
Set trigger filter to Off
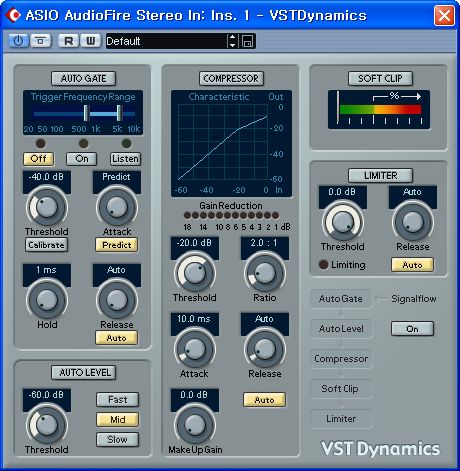pos(39,159)
